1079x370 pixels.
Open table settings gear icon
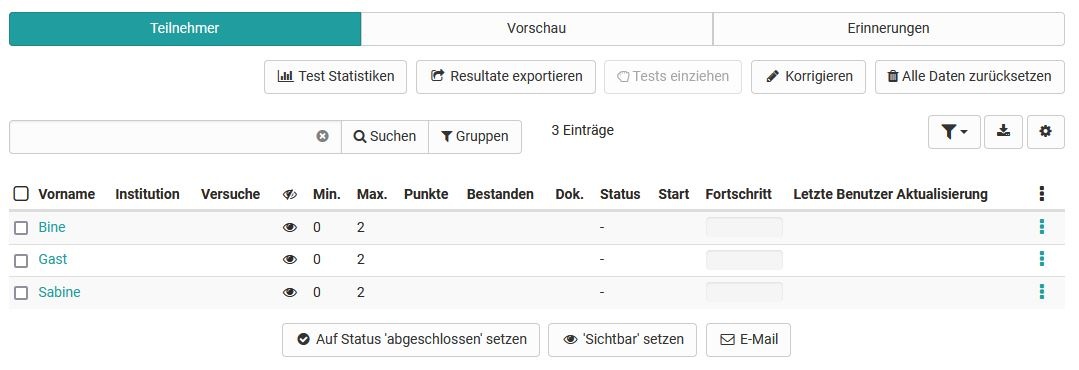1045,132
